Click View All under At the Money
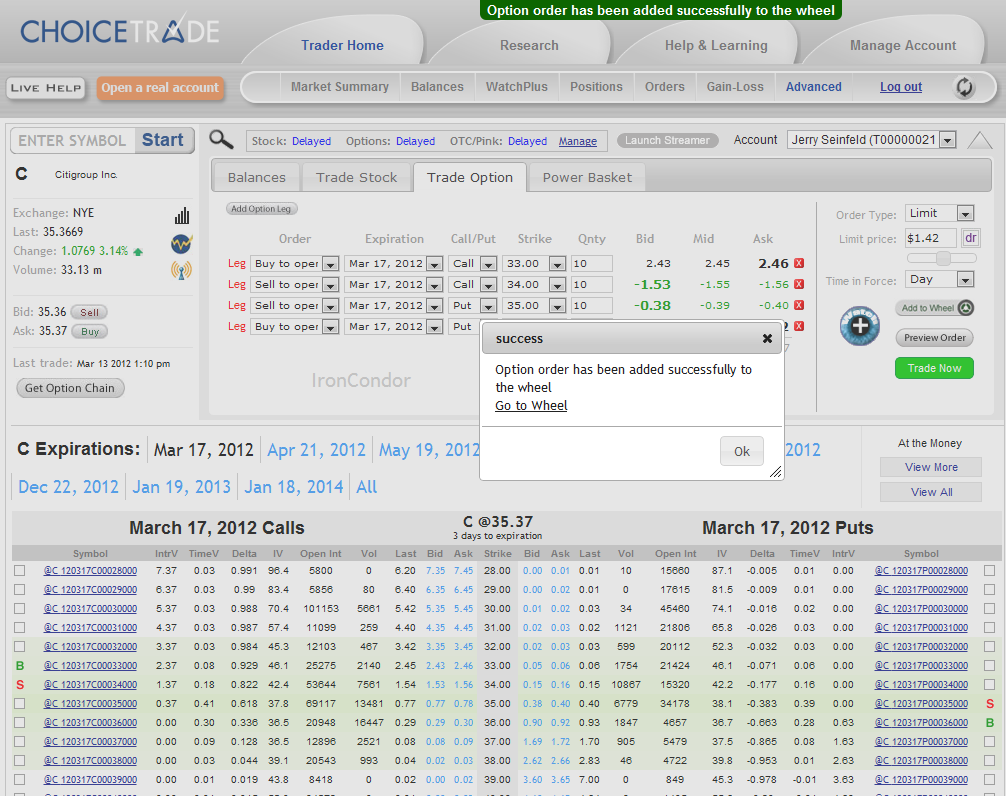1006x796 pixels. coord(931,492)
